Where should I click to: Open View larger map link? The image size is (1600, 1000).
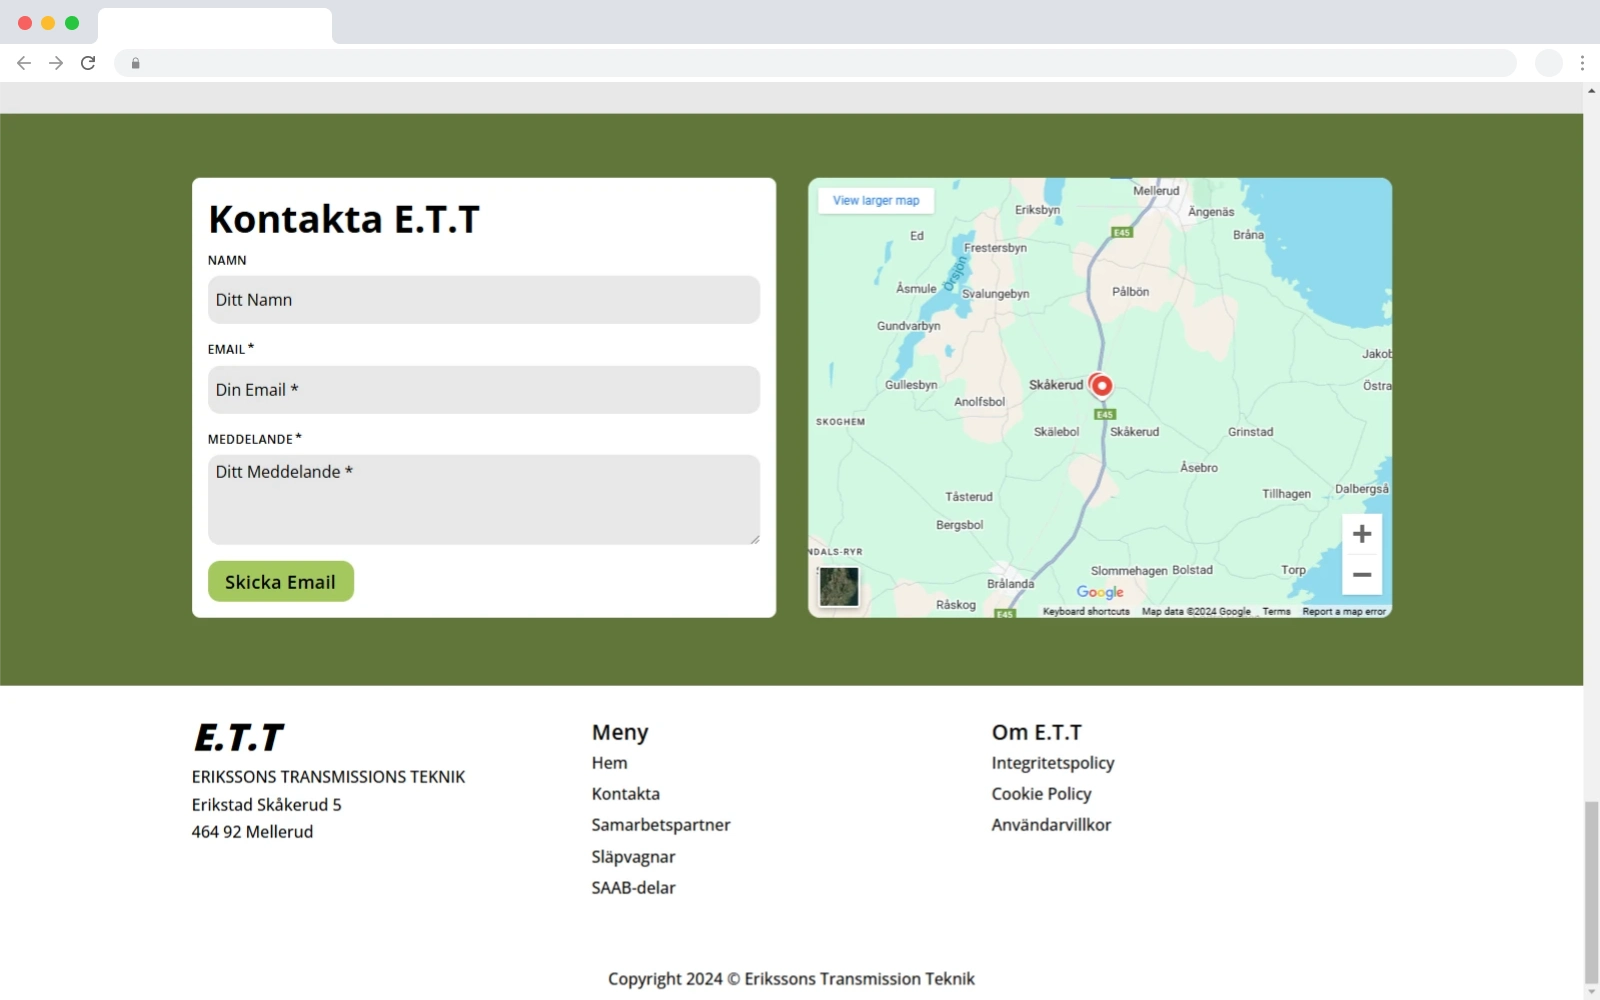point(876,201)
